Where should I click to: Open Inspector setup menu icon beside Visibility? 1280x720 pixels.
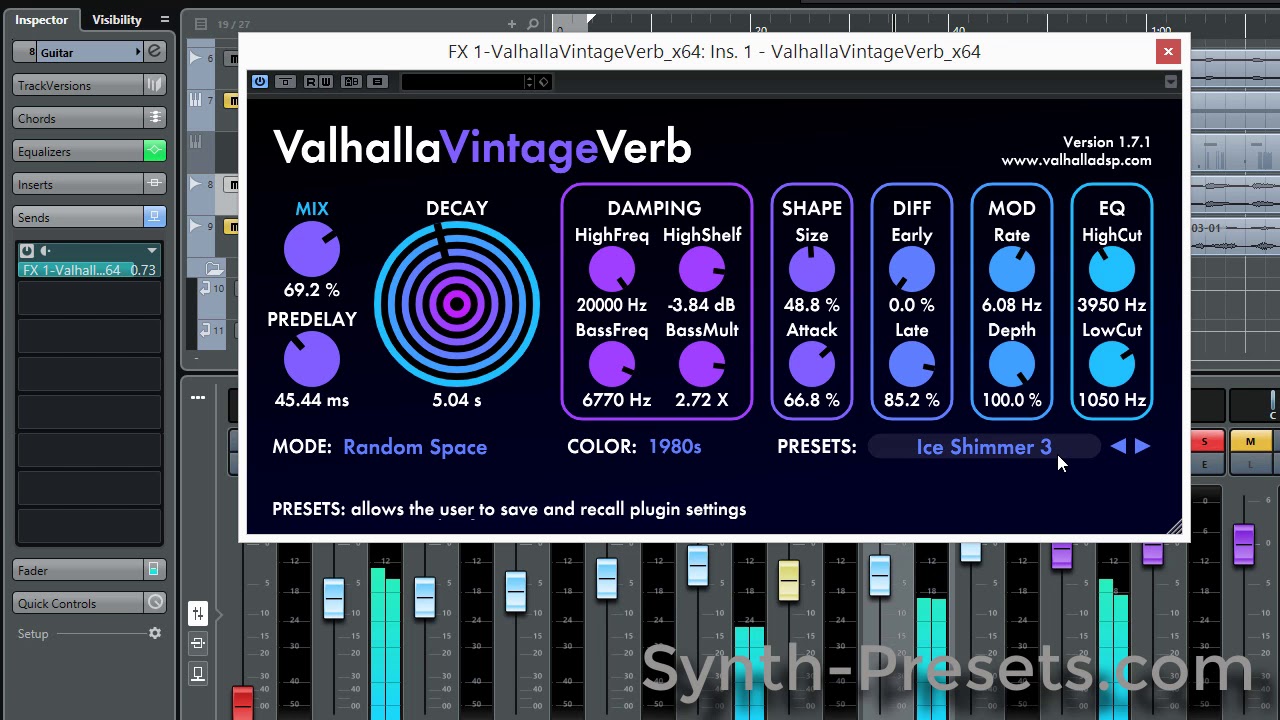[x=165, y=19]
